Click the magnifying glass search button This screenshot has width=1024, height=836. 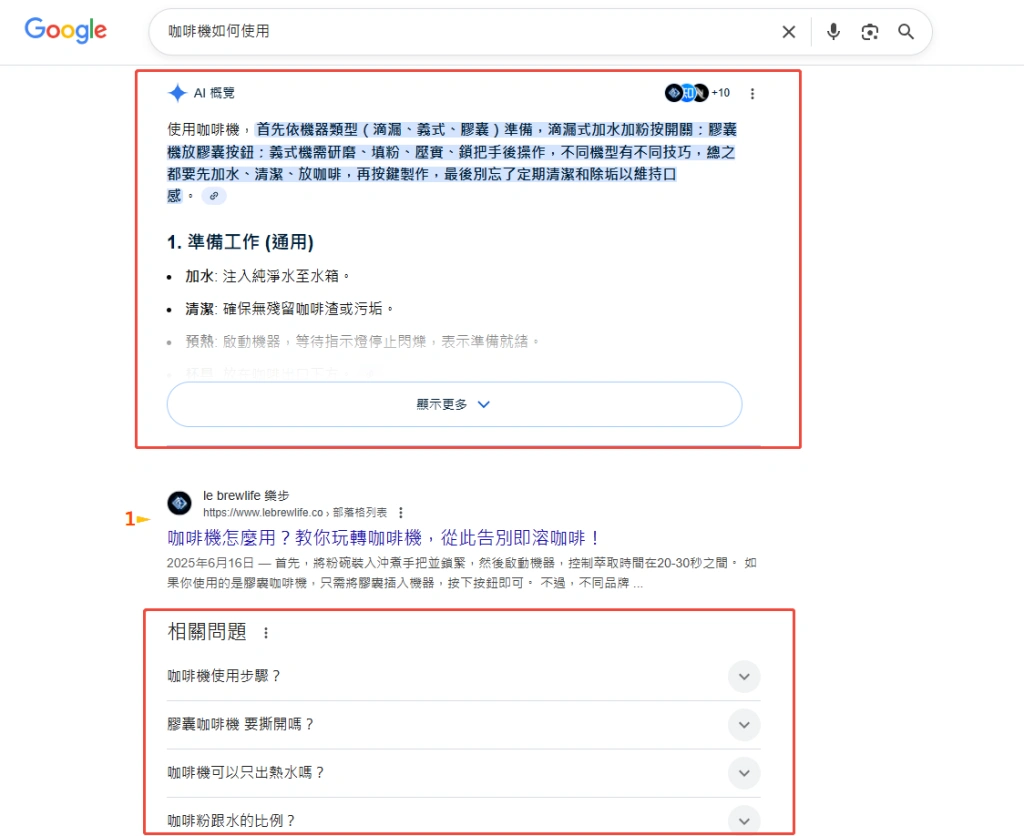pos(906,32)
